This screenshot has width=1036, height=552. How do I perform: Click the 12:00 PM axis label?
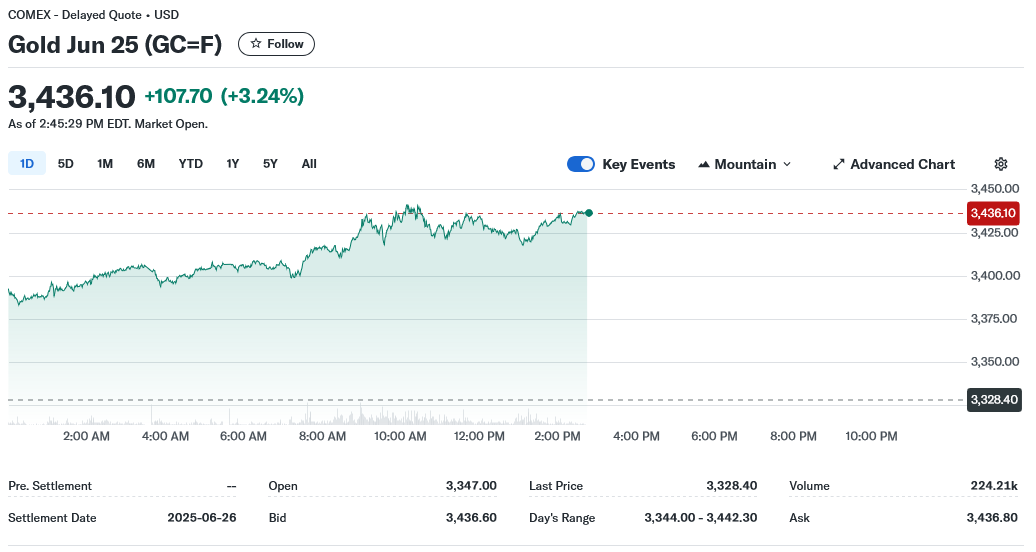click(x=479, y=436)
